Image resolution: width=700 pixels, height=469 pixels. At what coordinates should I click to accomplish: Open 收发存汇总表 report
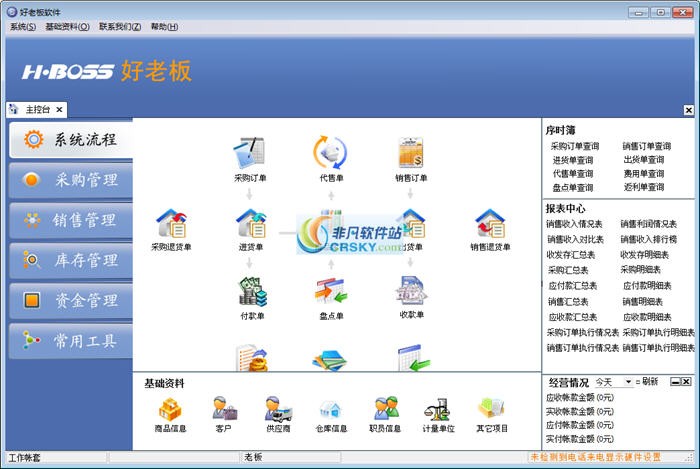[571, 255]
